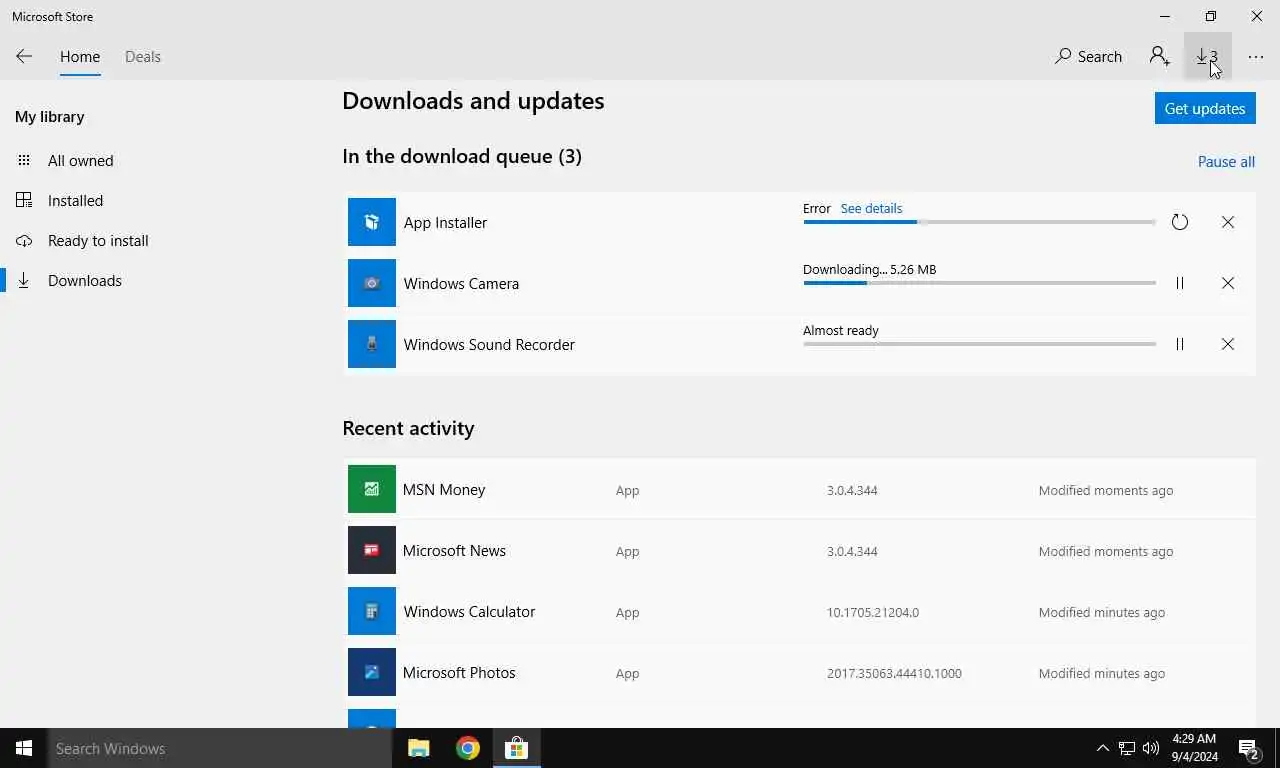Open the Home tab
The image size is (1280, 768).
(80, 57)
